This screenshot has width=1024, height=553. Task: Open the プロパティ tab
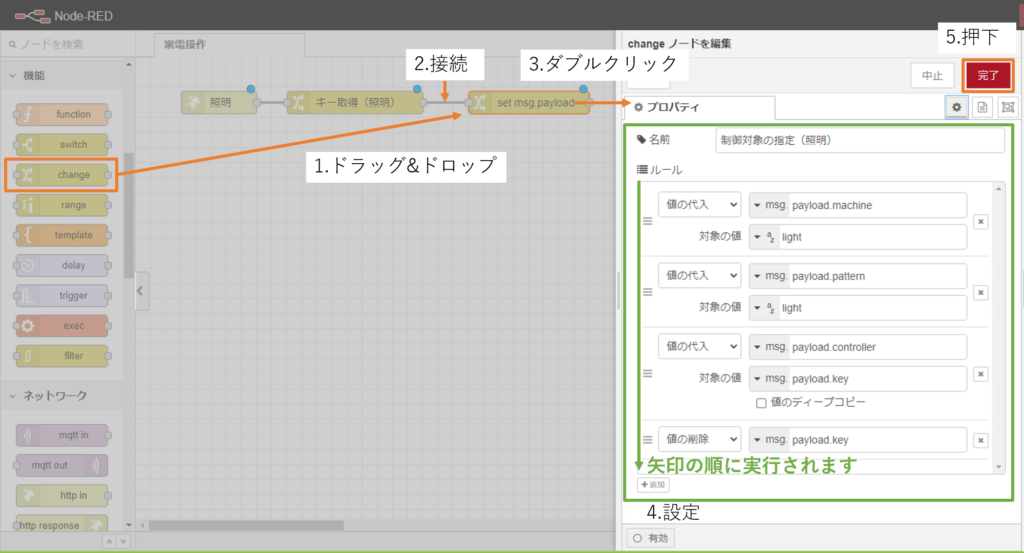[700, 107]
